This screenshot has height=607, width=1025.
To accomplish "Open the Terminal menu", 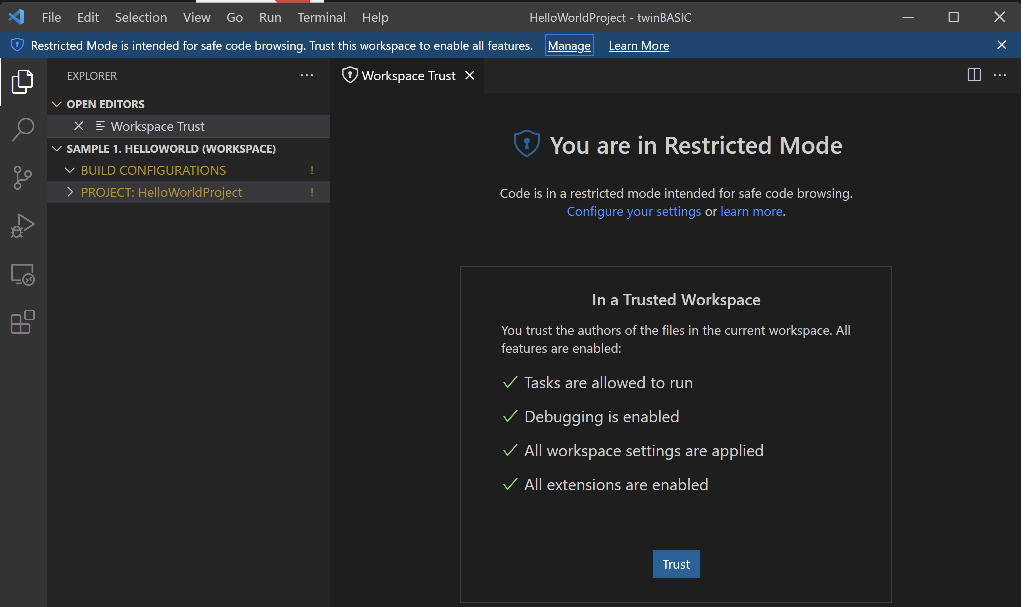I will 321,17.
